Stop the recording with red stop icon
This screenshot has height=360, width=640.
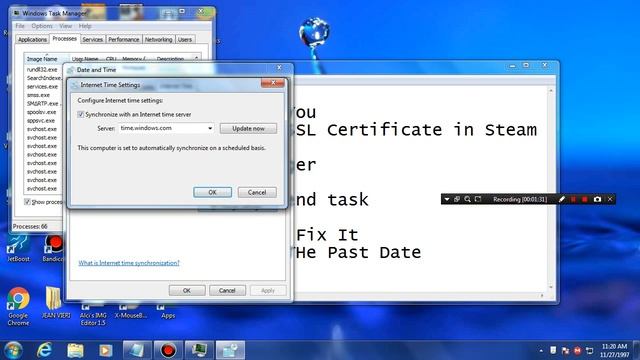[x=585, y=199]
